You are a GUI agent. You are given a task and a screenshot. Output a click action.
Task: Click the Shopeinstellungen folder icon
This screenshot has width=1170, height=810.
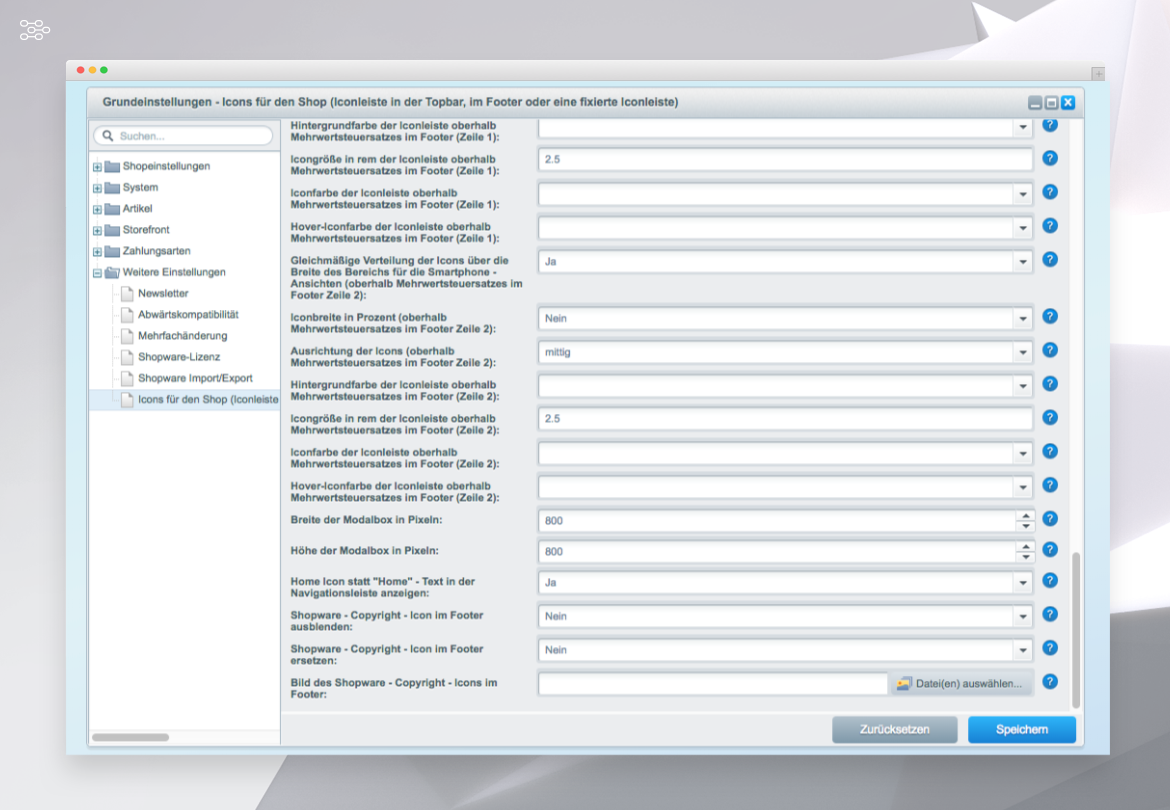[112, 166]
